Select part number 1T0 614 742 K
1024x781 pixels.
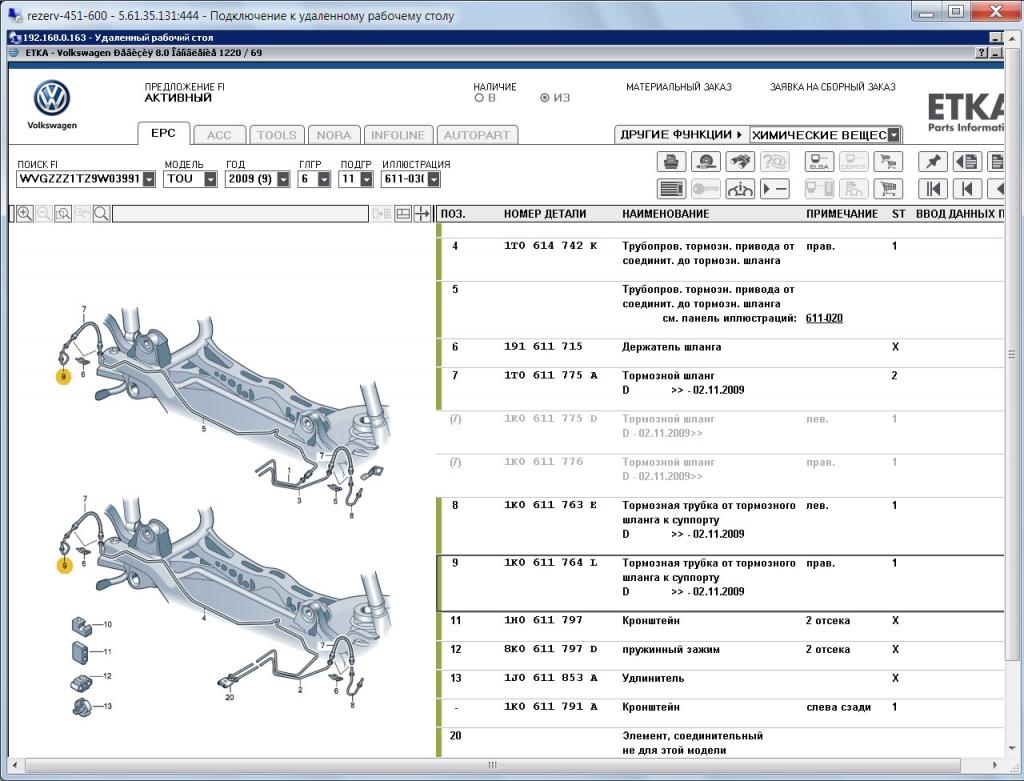[x=550, y=246]
